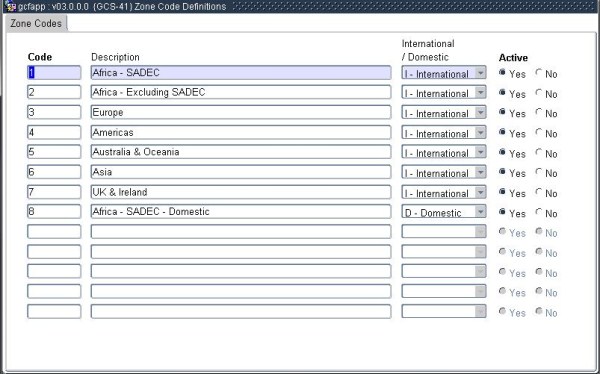
Task: Set Active to Yes for UK & Ireland
Action: point(502,191)
